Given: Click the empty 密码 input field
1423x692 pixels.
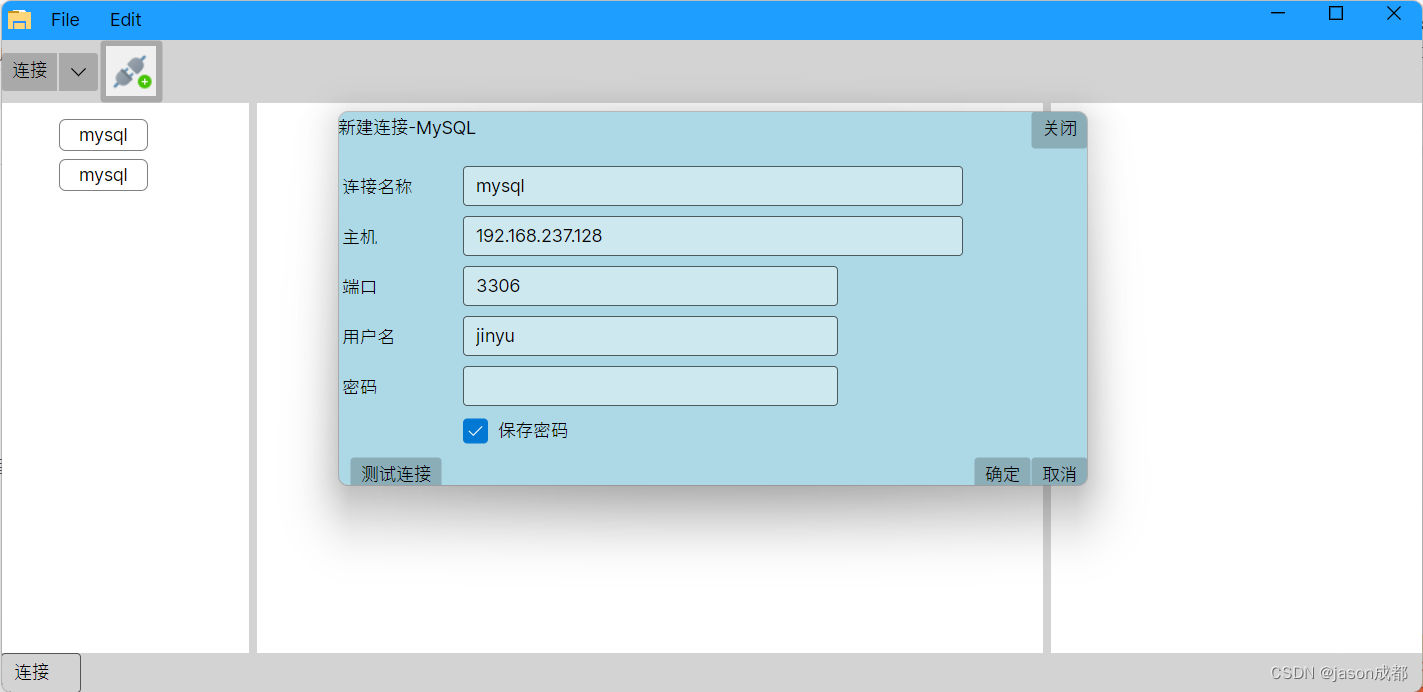Looking at the screenshot, I should (x=650, y=386).
